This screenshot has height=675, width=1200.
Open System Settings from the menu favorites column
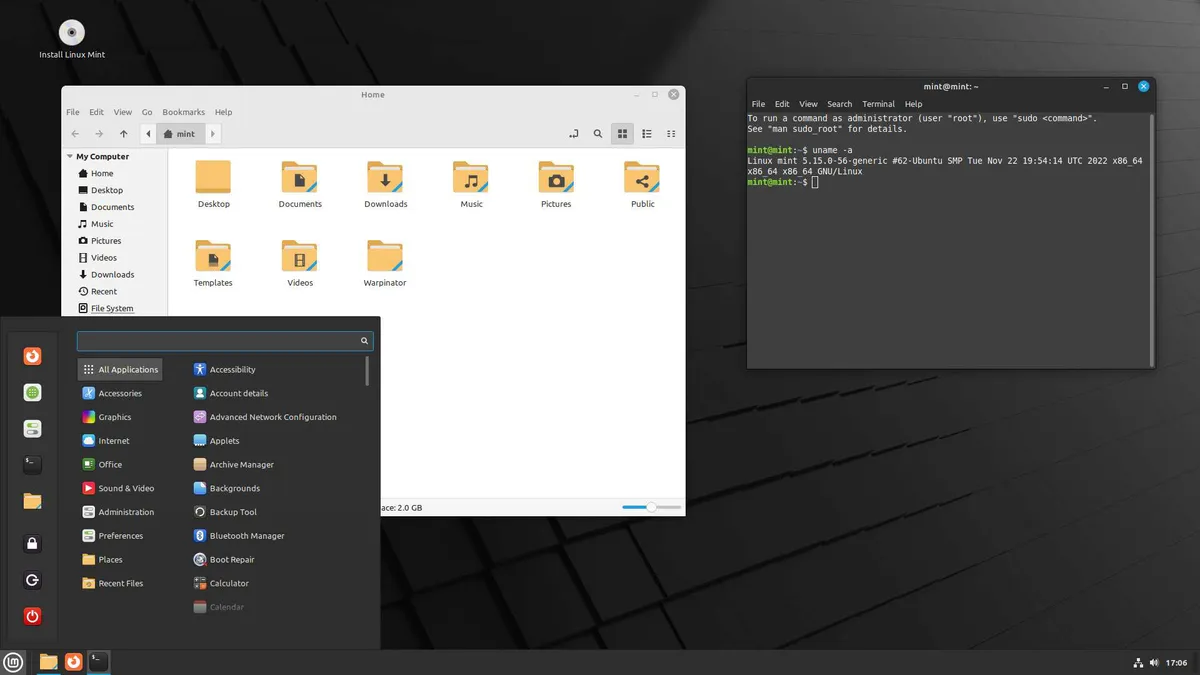pyautogui.click(x=32, y=429)
